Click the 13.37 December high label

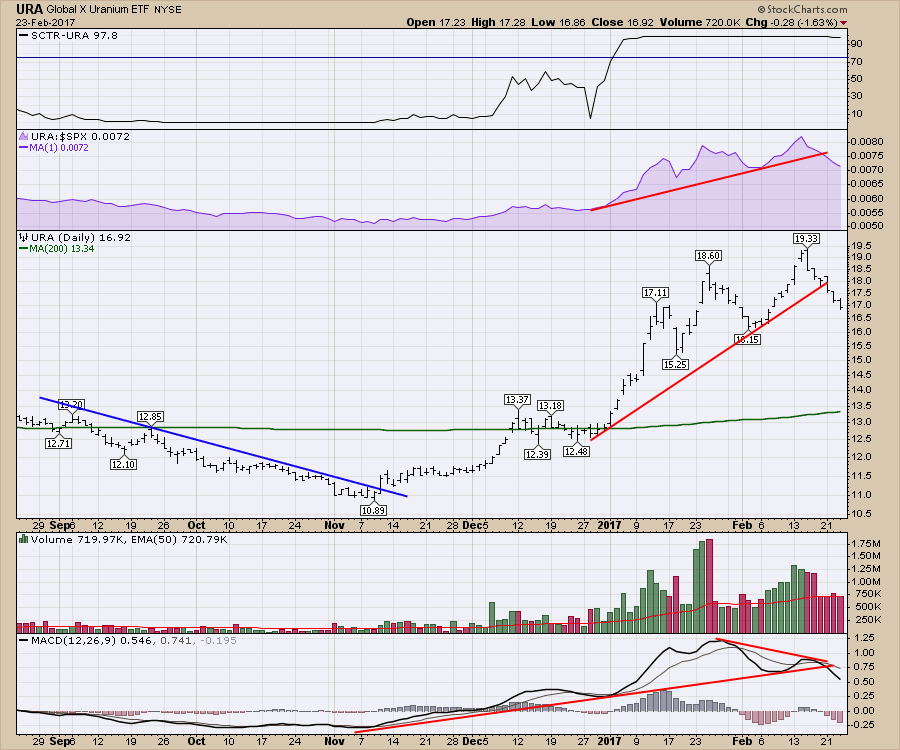pyautogui.click(x=517, y=400)
